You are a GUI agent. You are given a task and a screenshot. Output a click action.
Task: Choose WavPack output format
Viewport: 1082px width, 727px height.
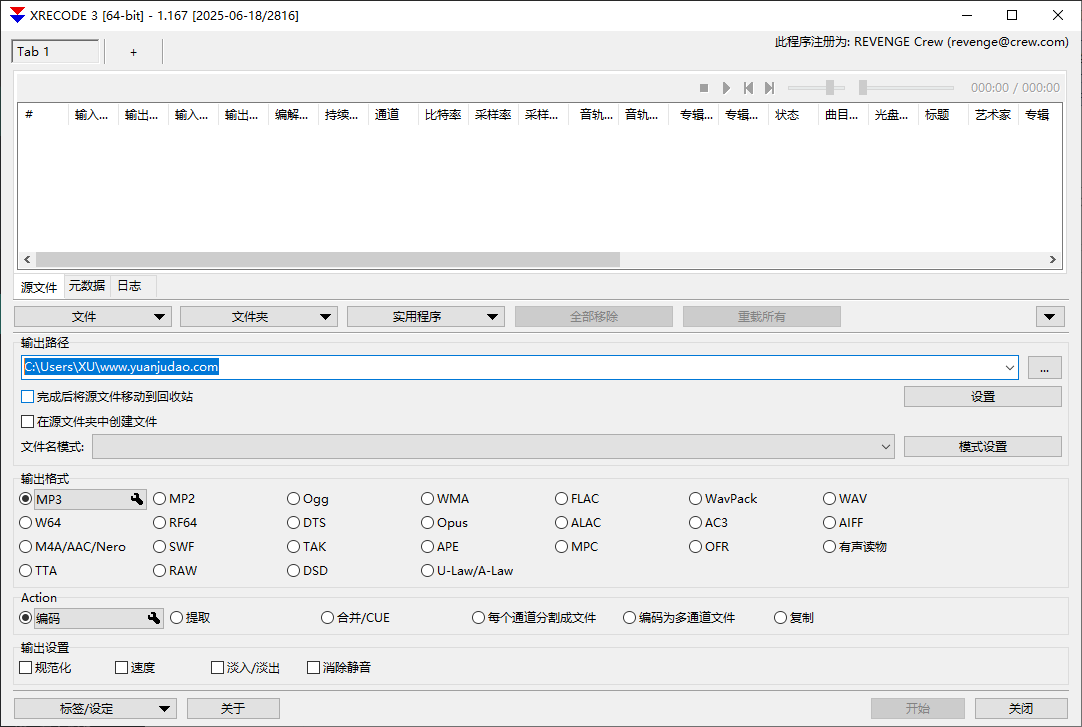[722, 499]
